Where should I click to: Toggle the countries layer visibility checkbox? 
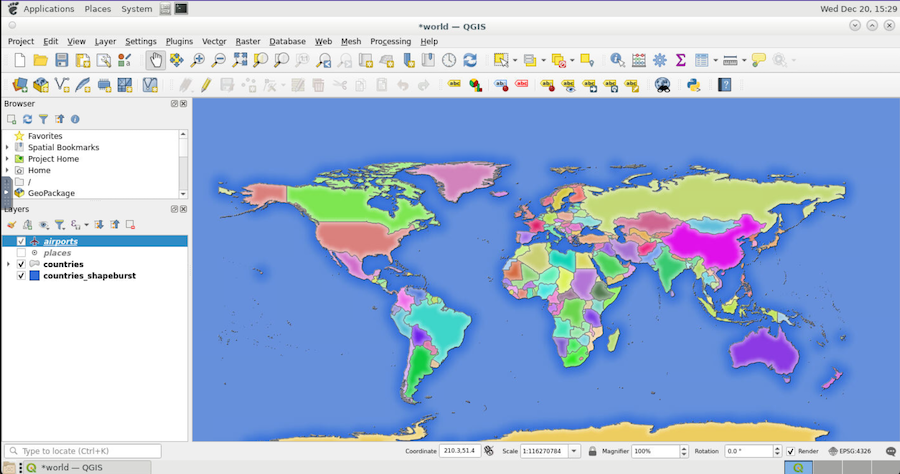pos(21,264)
